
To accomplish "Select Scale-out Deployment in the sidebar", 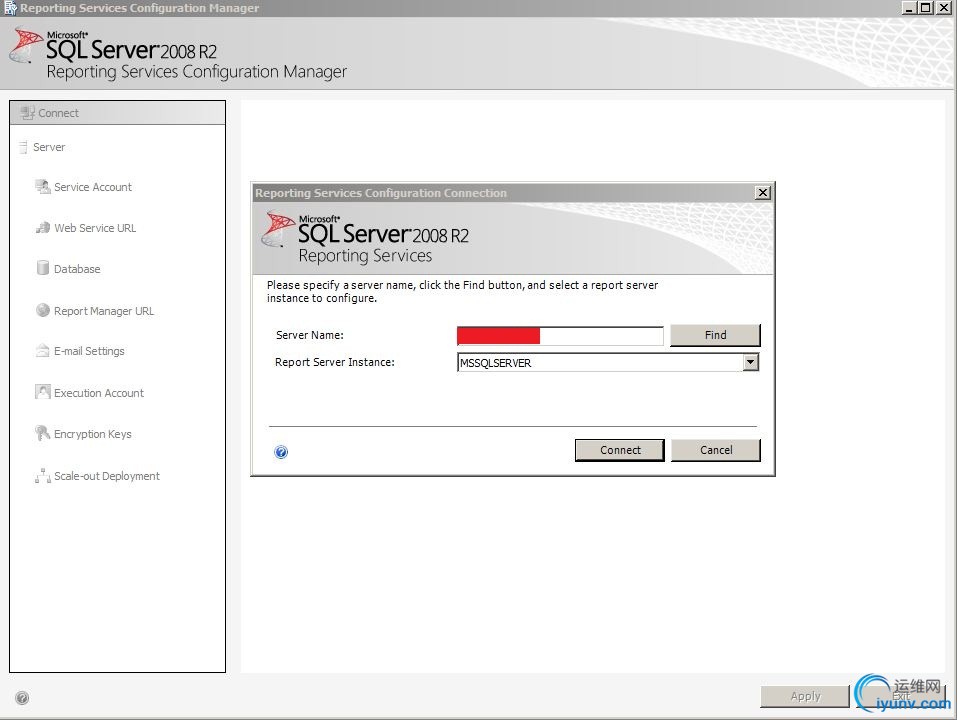I will 107,476.
